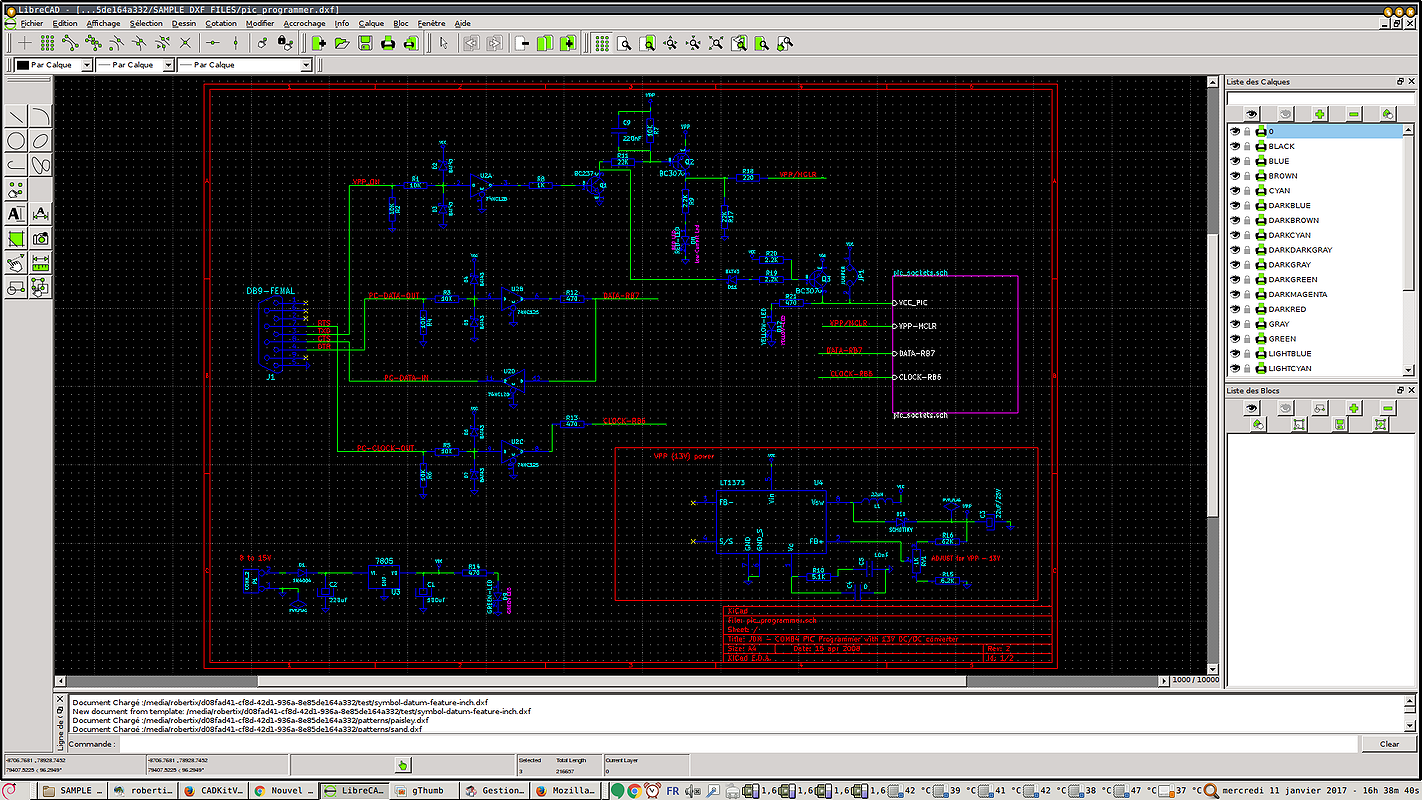Image resolution: width=1422 pixels, height=800 pixels.
Task: Lock the BLUE layer padlock
Action: point(1247,161)
